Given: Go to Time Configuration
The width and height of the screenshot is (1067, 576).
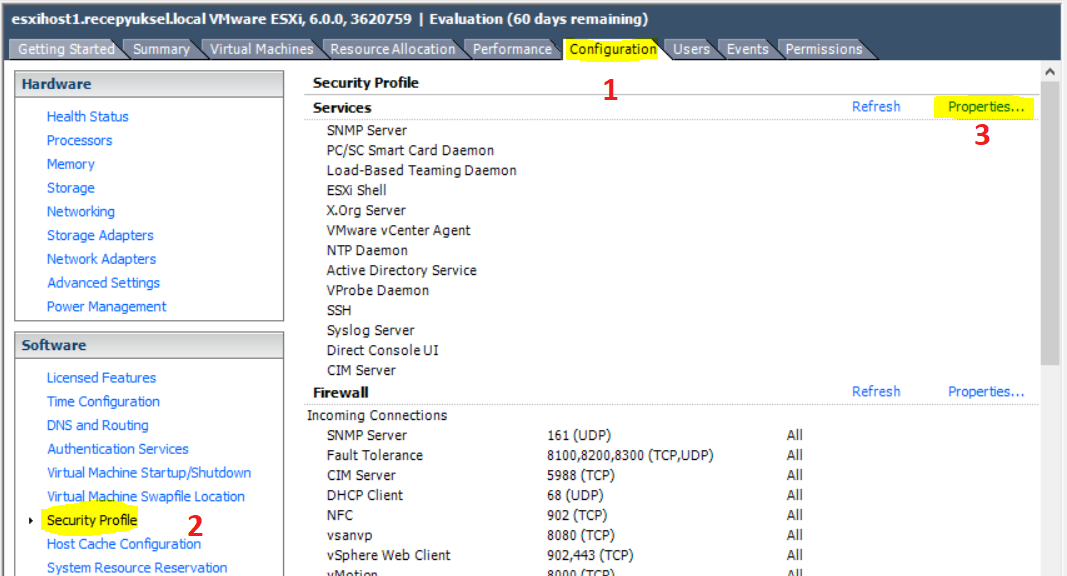Looking at the screenshot, I should pyautogui.click(x=103, y=402).
